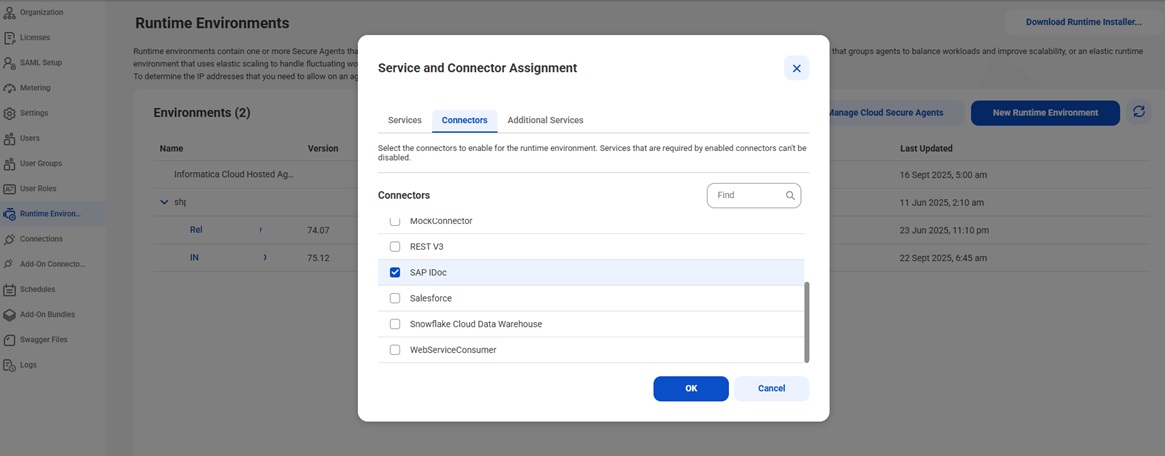The height and width of the screenshot is (456, 1165).
Task: Click the SAP IDoc connector label
Action: (x=428, y=273)
